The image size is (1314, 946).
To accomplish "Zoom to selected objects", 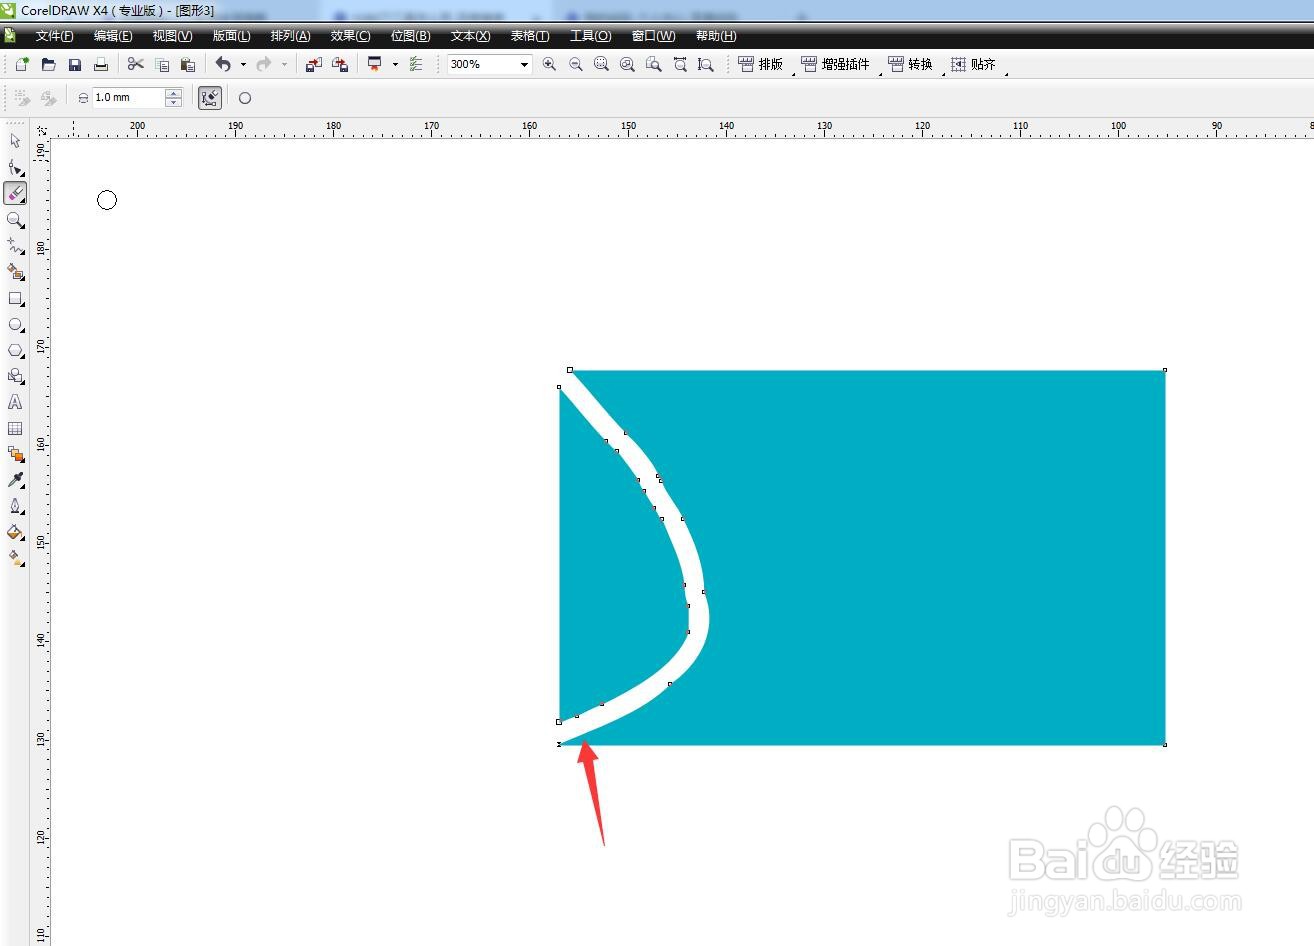I will (x=601, y=64).
